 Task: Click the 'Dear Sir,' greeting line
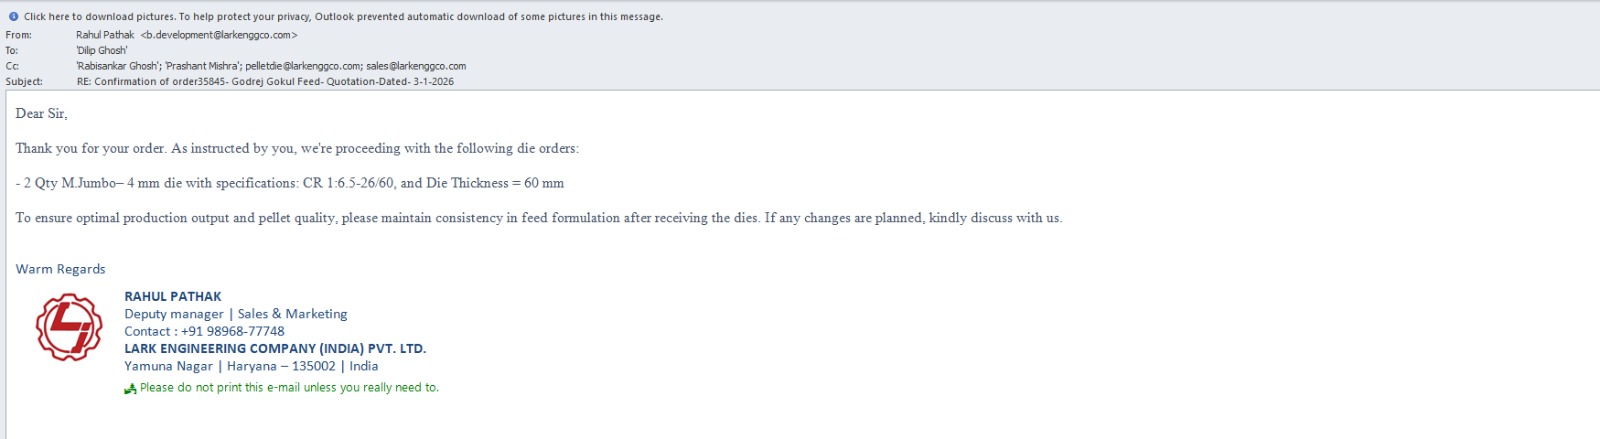pos(42,114)
